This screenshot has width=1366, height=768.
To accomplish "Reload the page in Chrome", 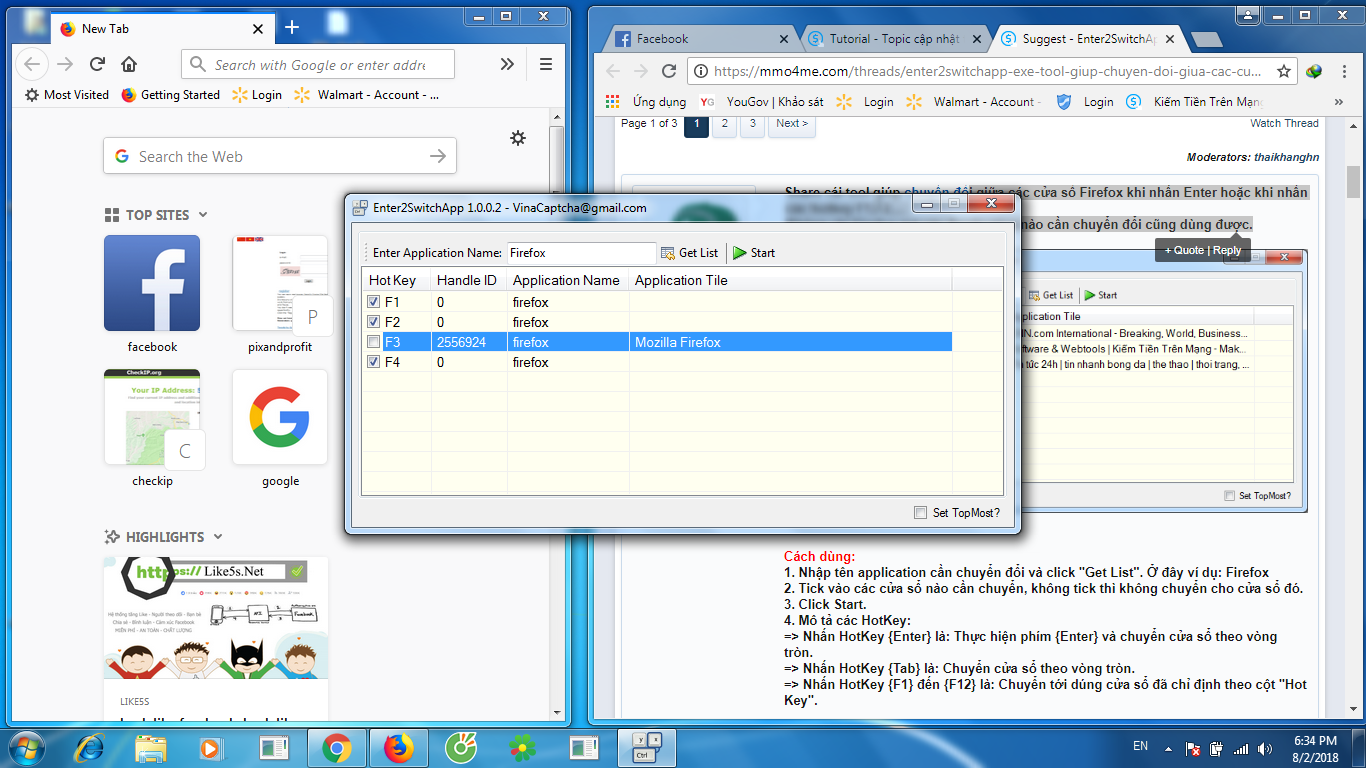I will [x=670, y=71].
